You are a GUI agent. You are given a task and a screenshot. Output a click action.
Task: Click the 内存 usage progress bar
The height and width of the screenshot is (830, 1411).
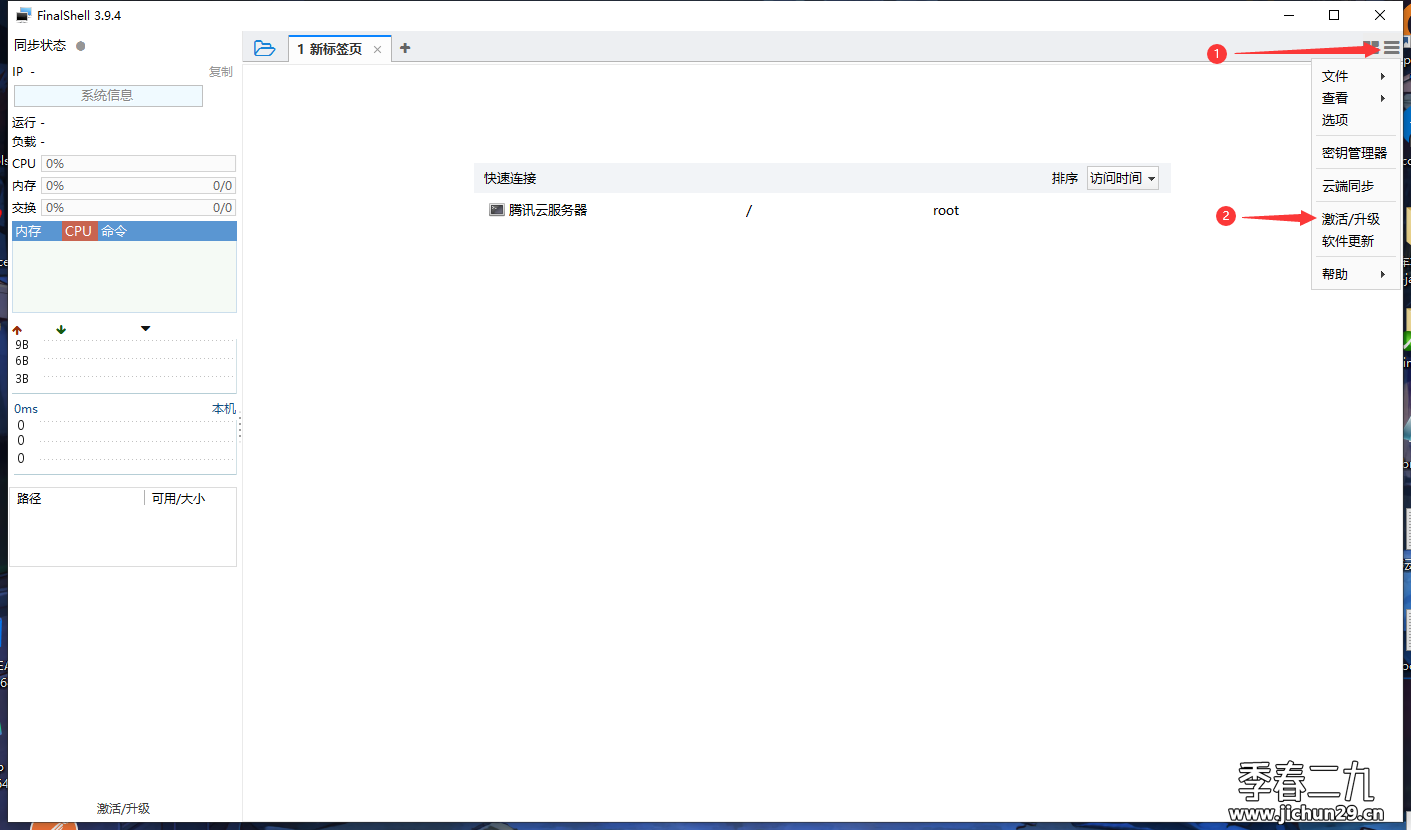coord(138,185)
